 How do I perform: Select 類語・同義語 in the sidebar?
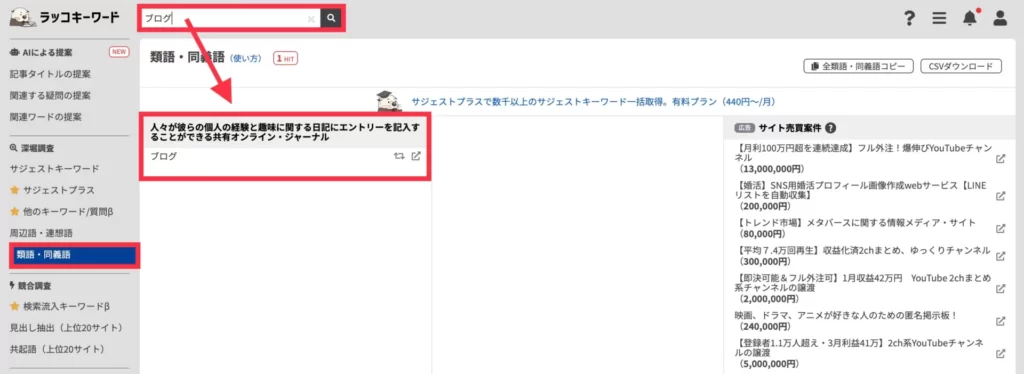(x=74, y=255)
